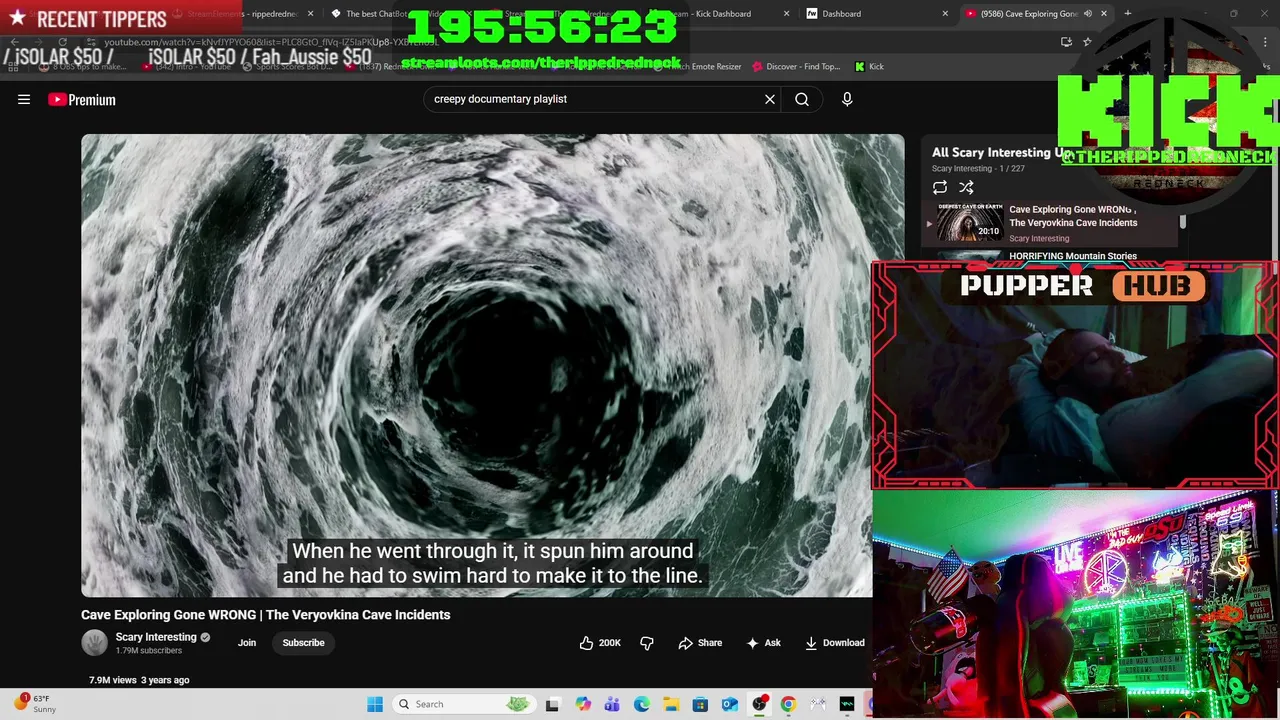This screenshot has width=1280, height=720.
Task: Download the video
Action: click(x=835, y=643)
